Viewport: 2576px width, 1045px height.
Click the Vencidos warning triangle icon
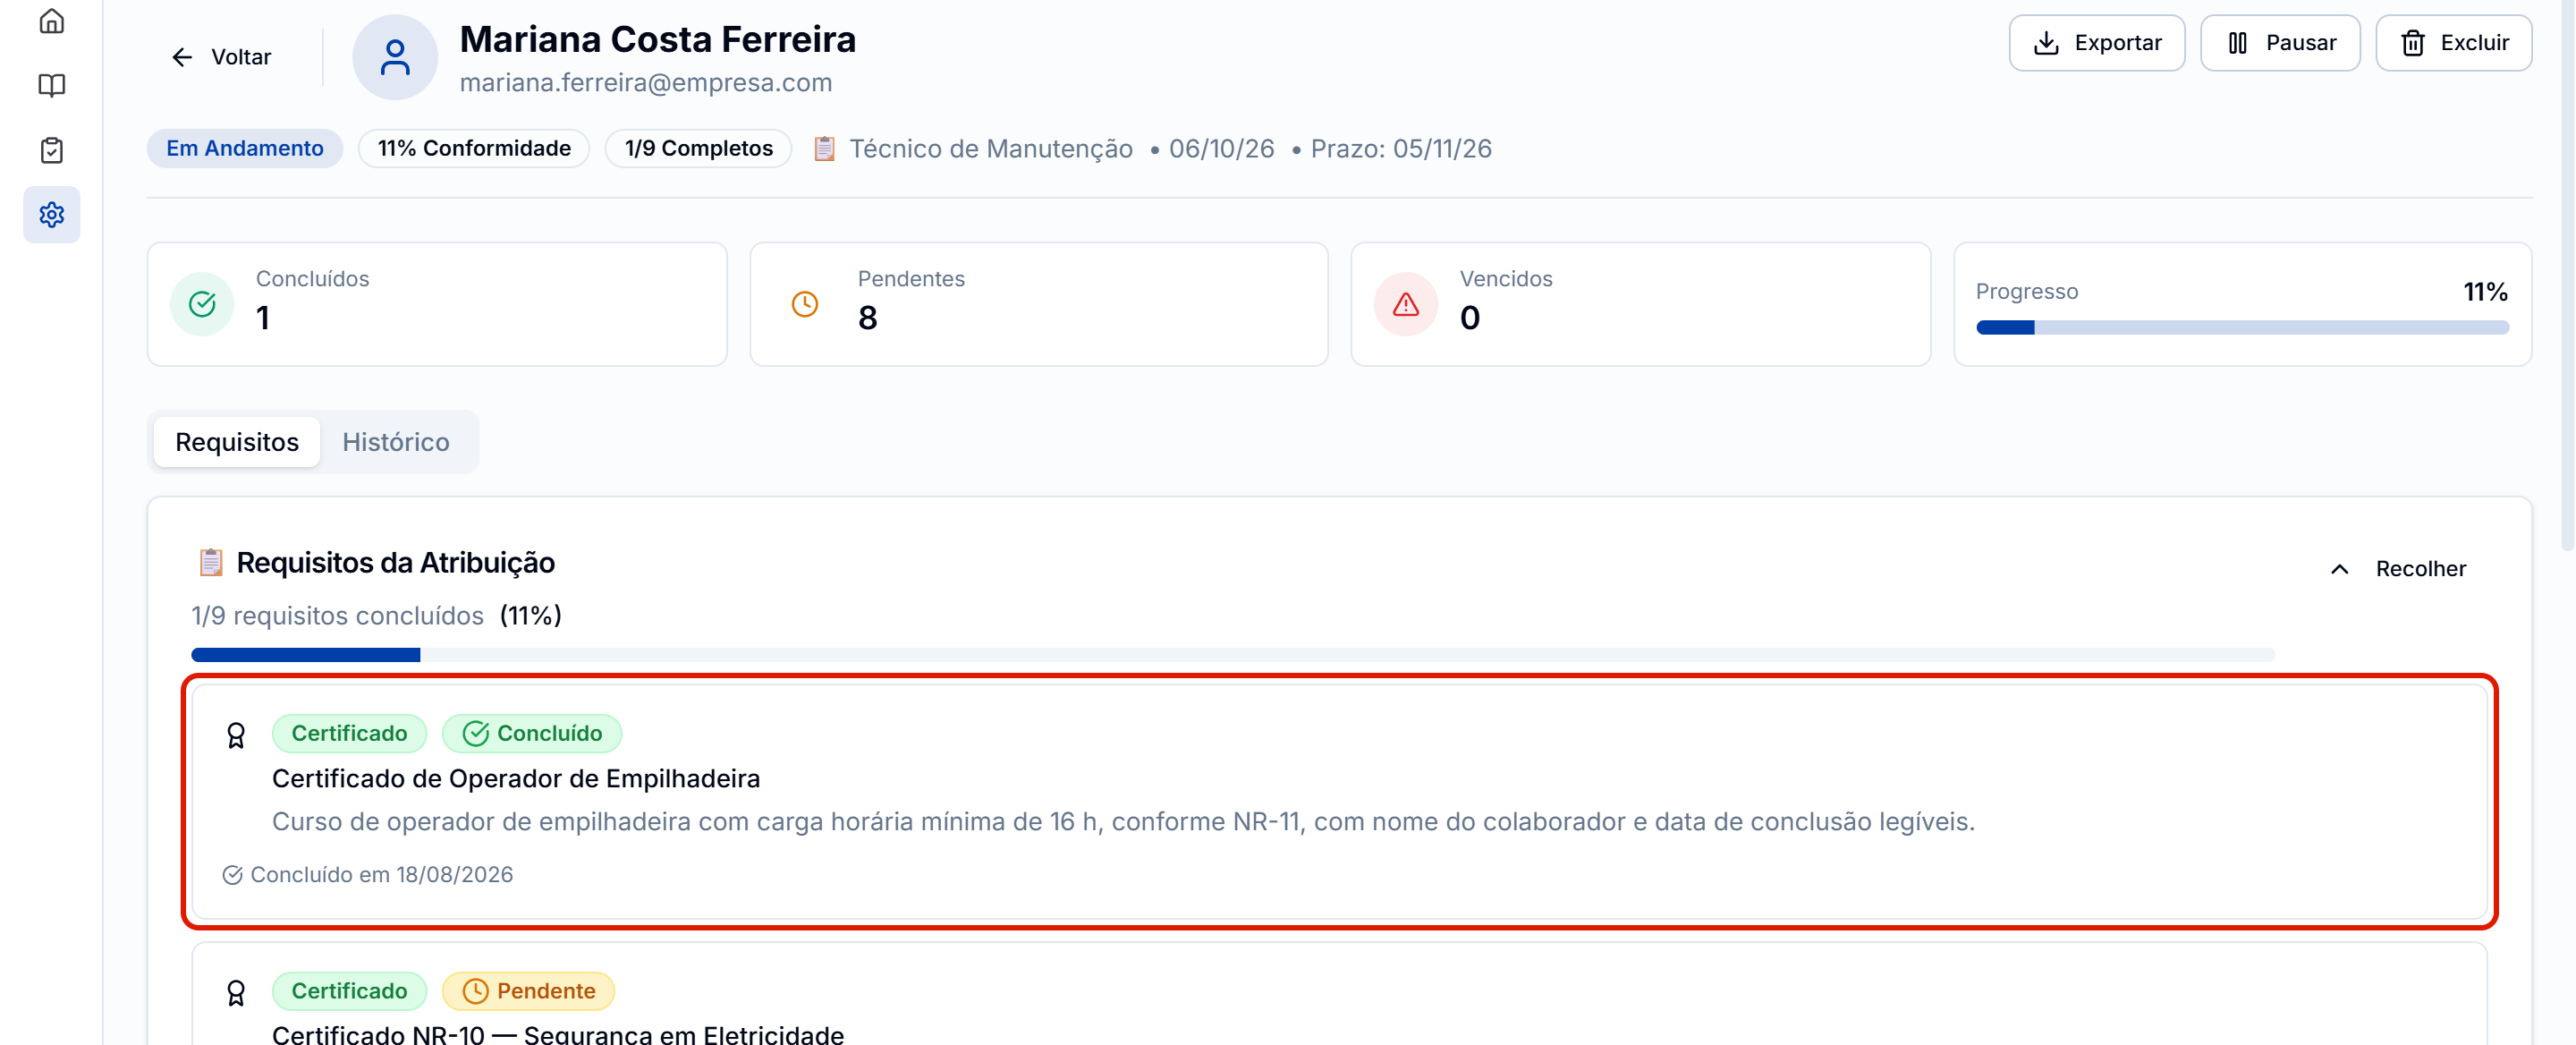[1406, 304]
